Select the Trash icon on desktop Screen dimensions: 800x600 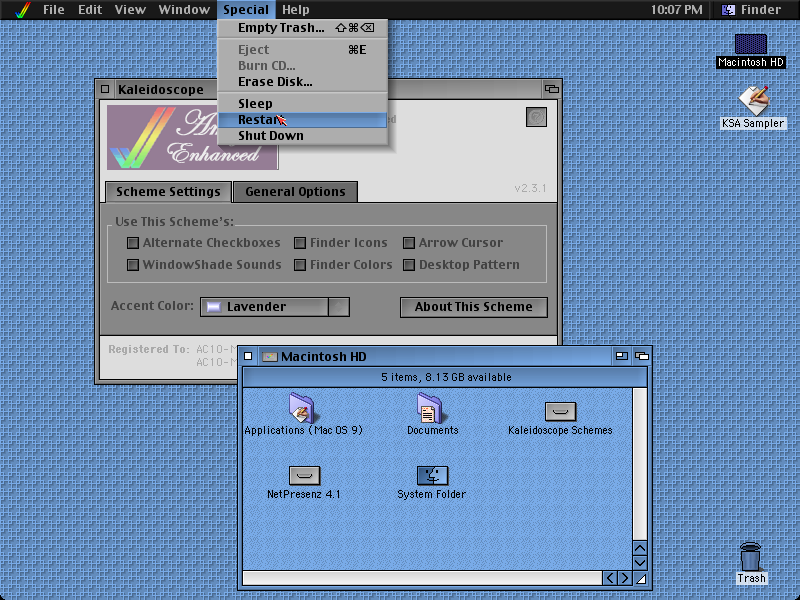point(751,557)
